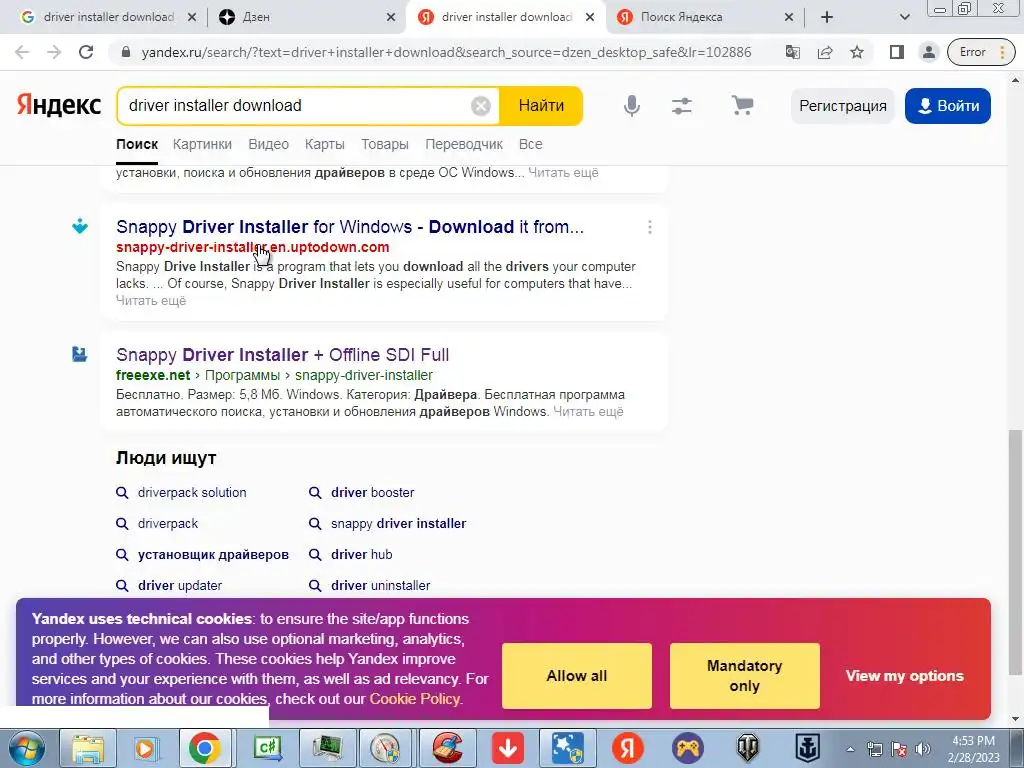
Task: Open the Все services menu
Action: coord(530,144)
